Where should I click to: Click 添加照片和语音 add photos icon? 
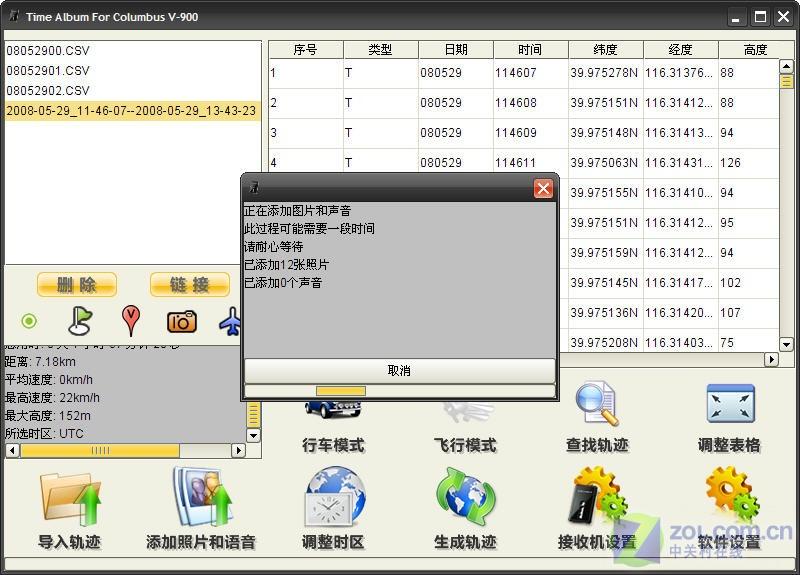pos(202,497)
